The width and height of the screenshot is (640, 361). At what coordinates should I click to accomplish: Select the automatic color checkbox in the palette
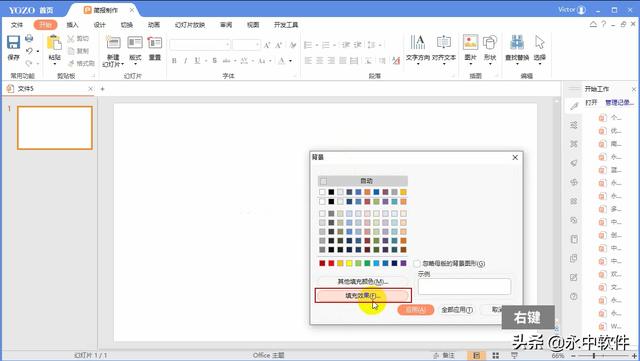point(323,181)
